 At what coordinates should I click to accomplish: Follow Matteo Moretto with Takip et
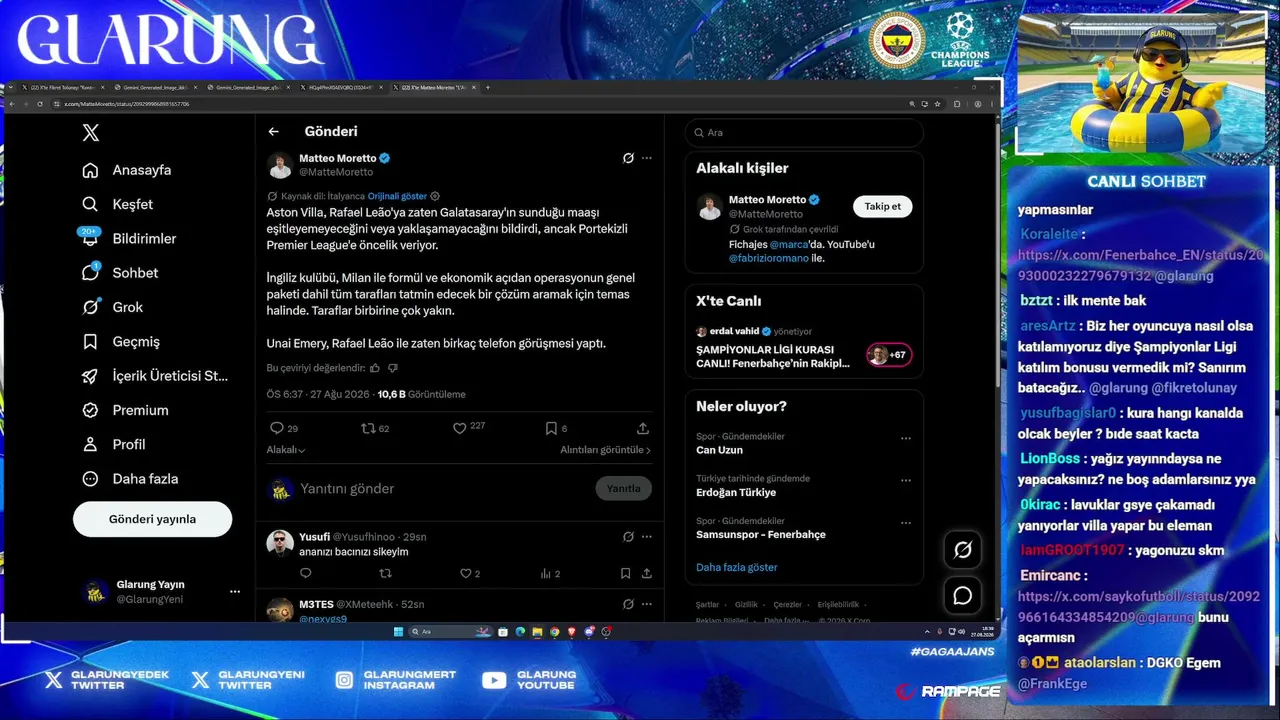pos(882,206)
